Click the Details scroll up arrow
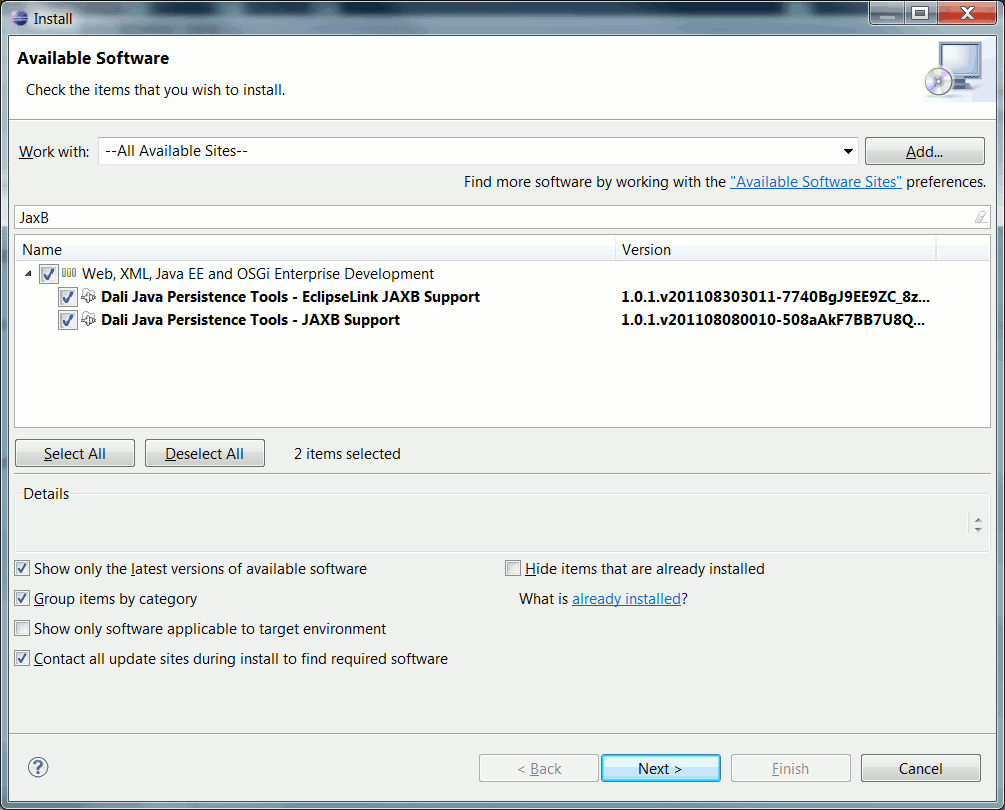Image resolution: width=1005 pixels, height=810 pixels. pyautogui.click(x=978, y=520)
